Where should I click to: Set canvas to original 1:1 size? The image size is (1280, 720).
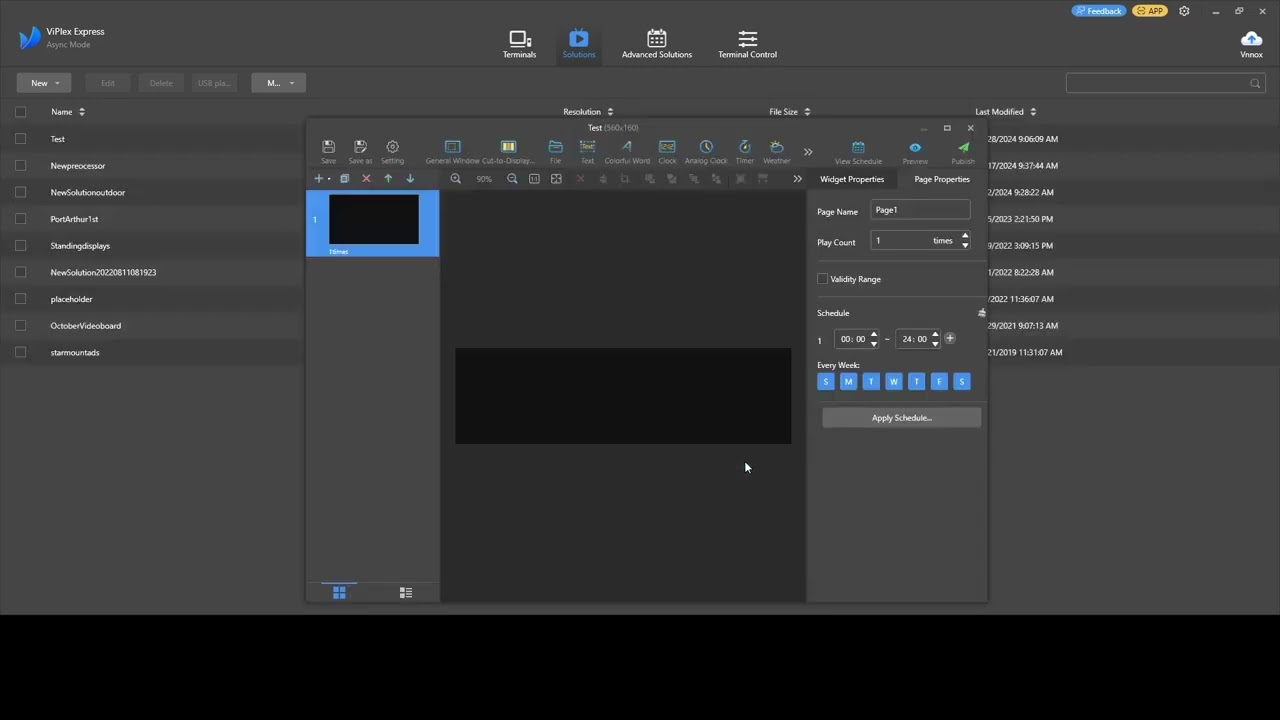pyautogui.click(x=534, y=179)
